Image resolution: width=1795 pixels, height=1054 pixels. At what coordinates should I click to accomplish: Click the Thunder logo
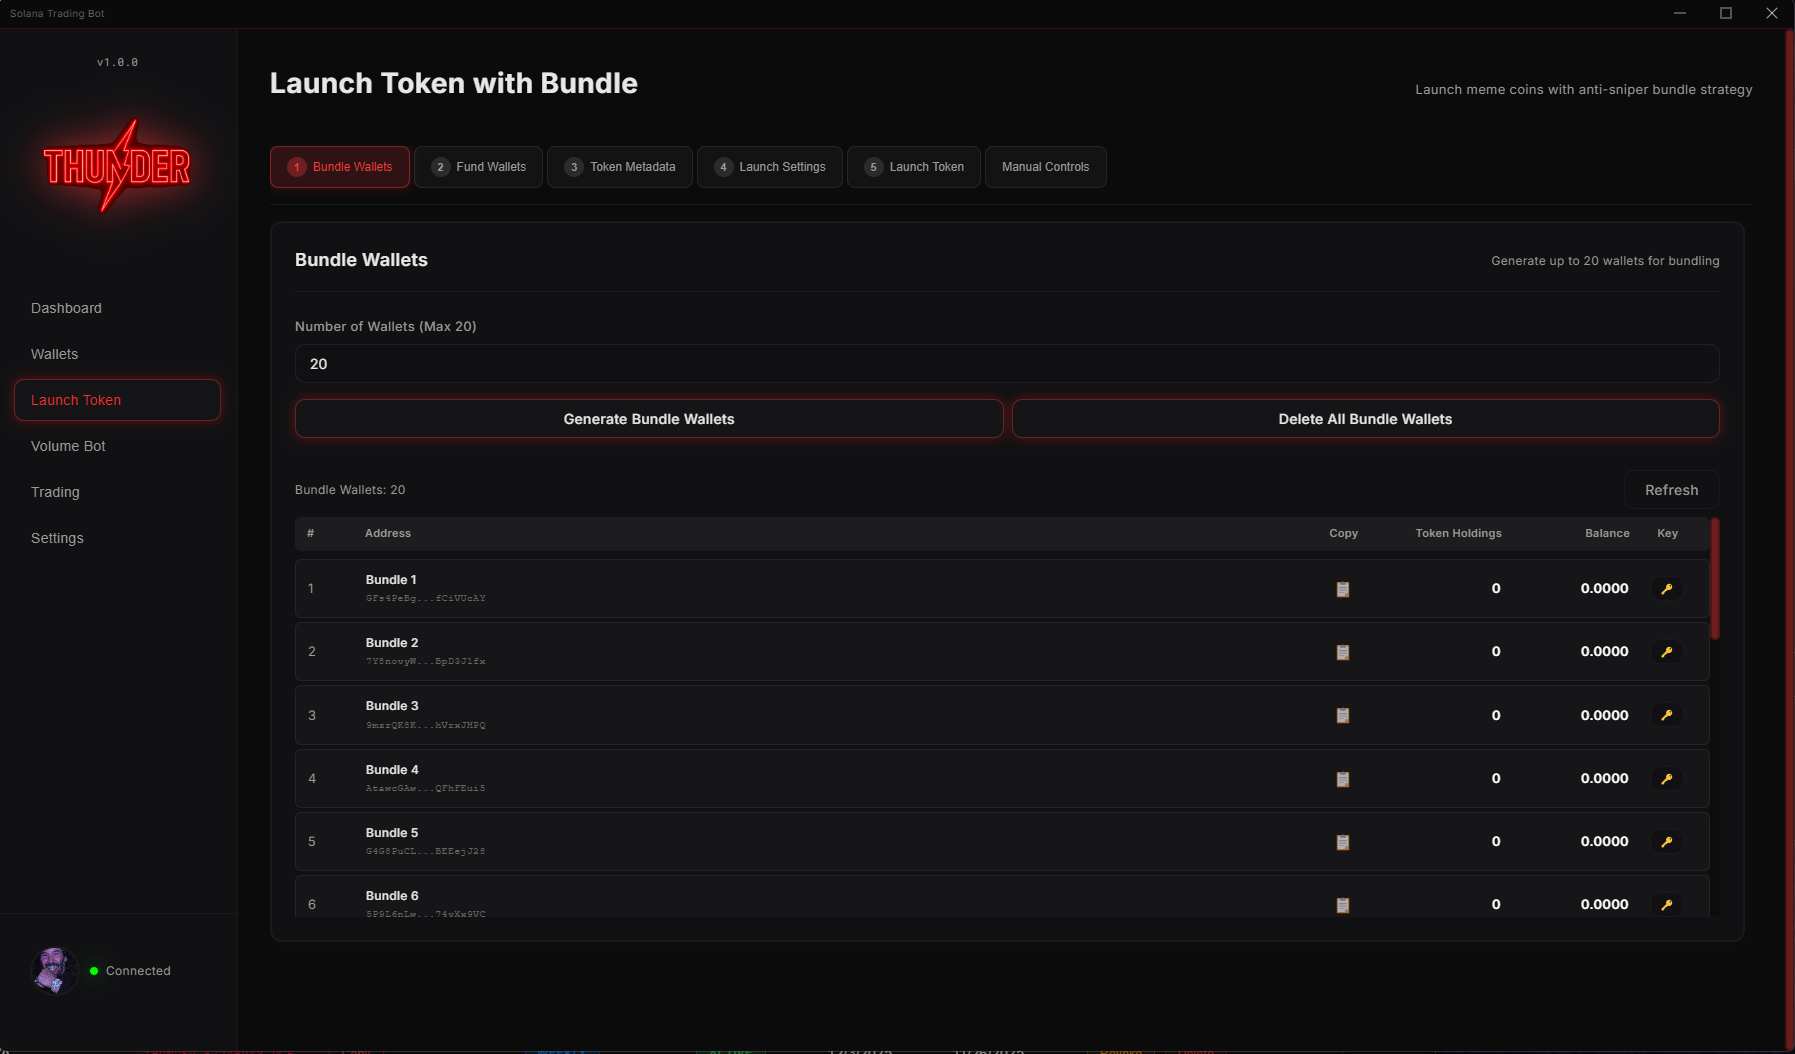coord(117,167)
